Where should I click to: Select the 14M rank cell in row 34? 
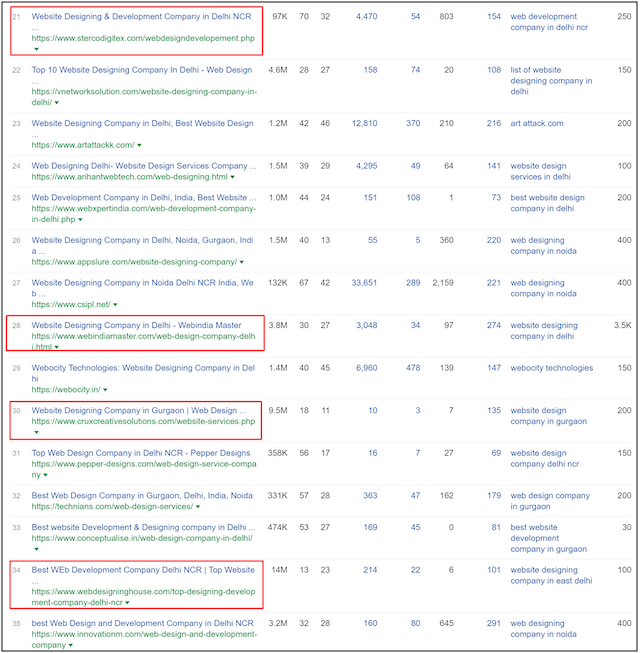[x=279, y=570]
